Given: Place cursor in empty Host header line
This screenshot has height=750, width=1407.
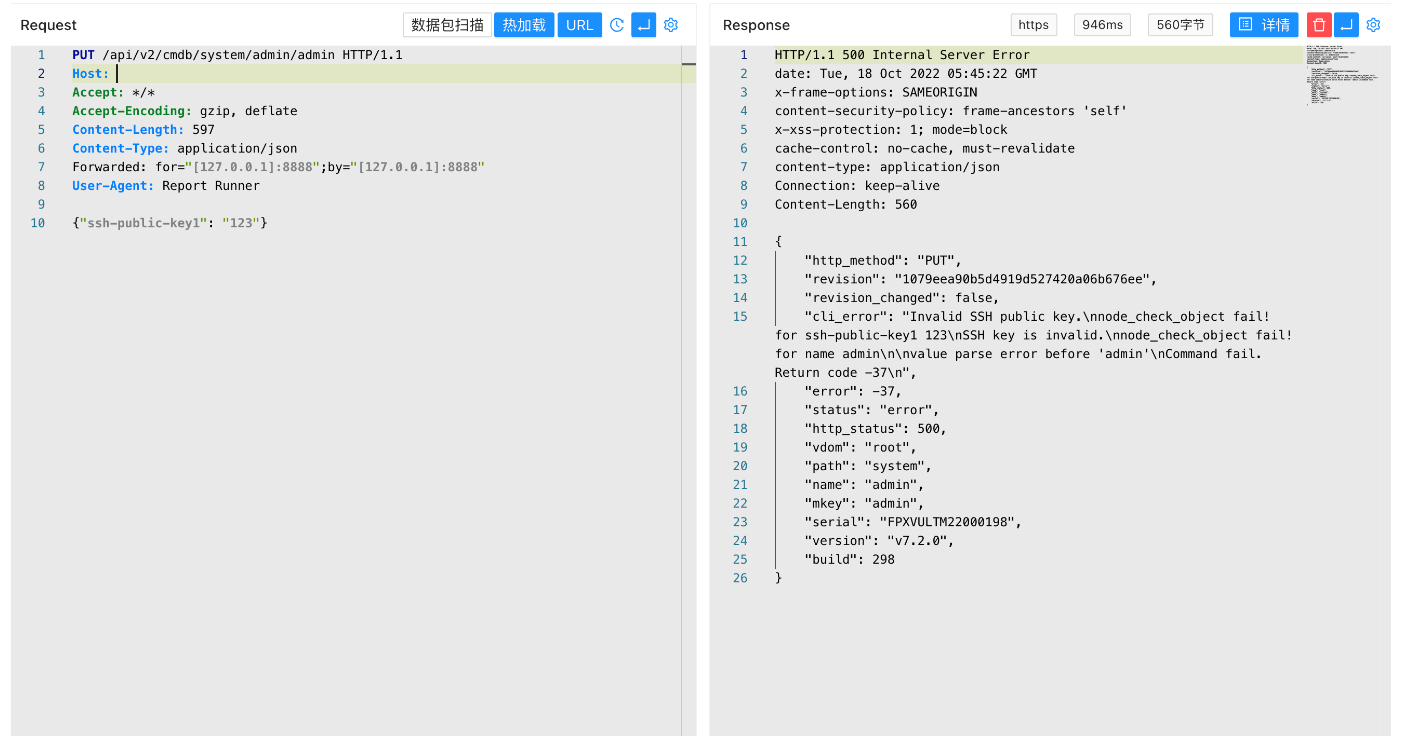Looking at the screenshot, I should (x=300, y=74).
